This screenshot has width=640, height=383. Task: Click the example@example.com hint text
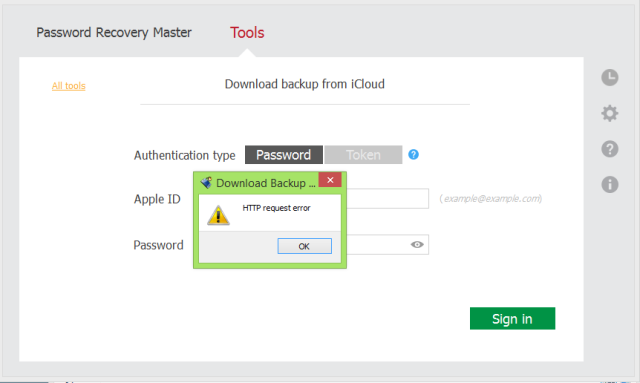[491, 198]
